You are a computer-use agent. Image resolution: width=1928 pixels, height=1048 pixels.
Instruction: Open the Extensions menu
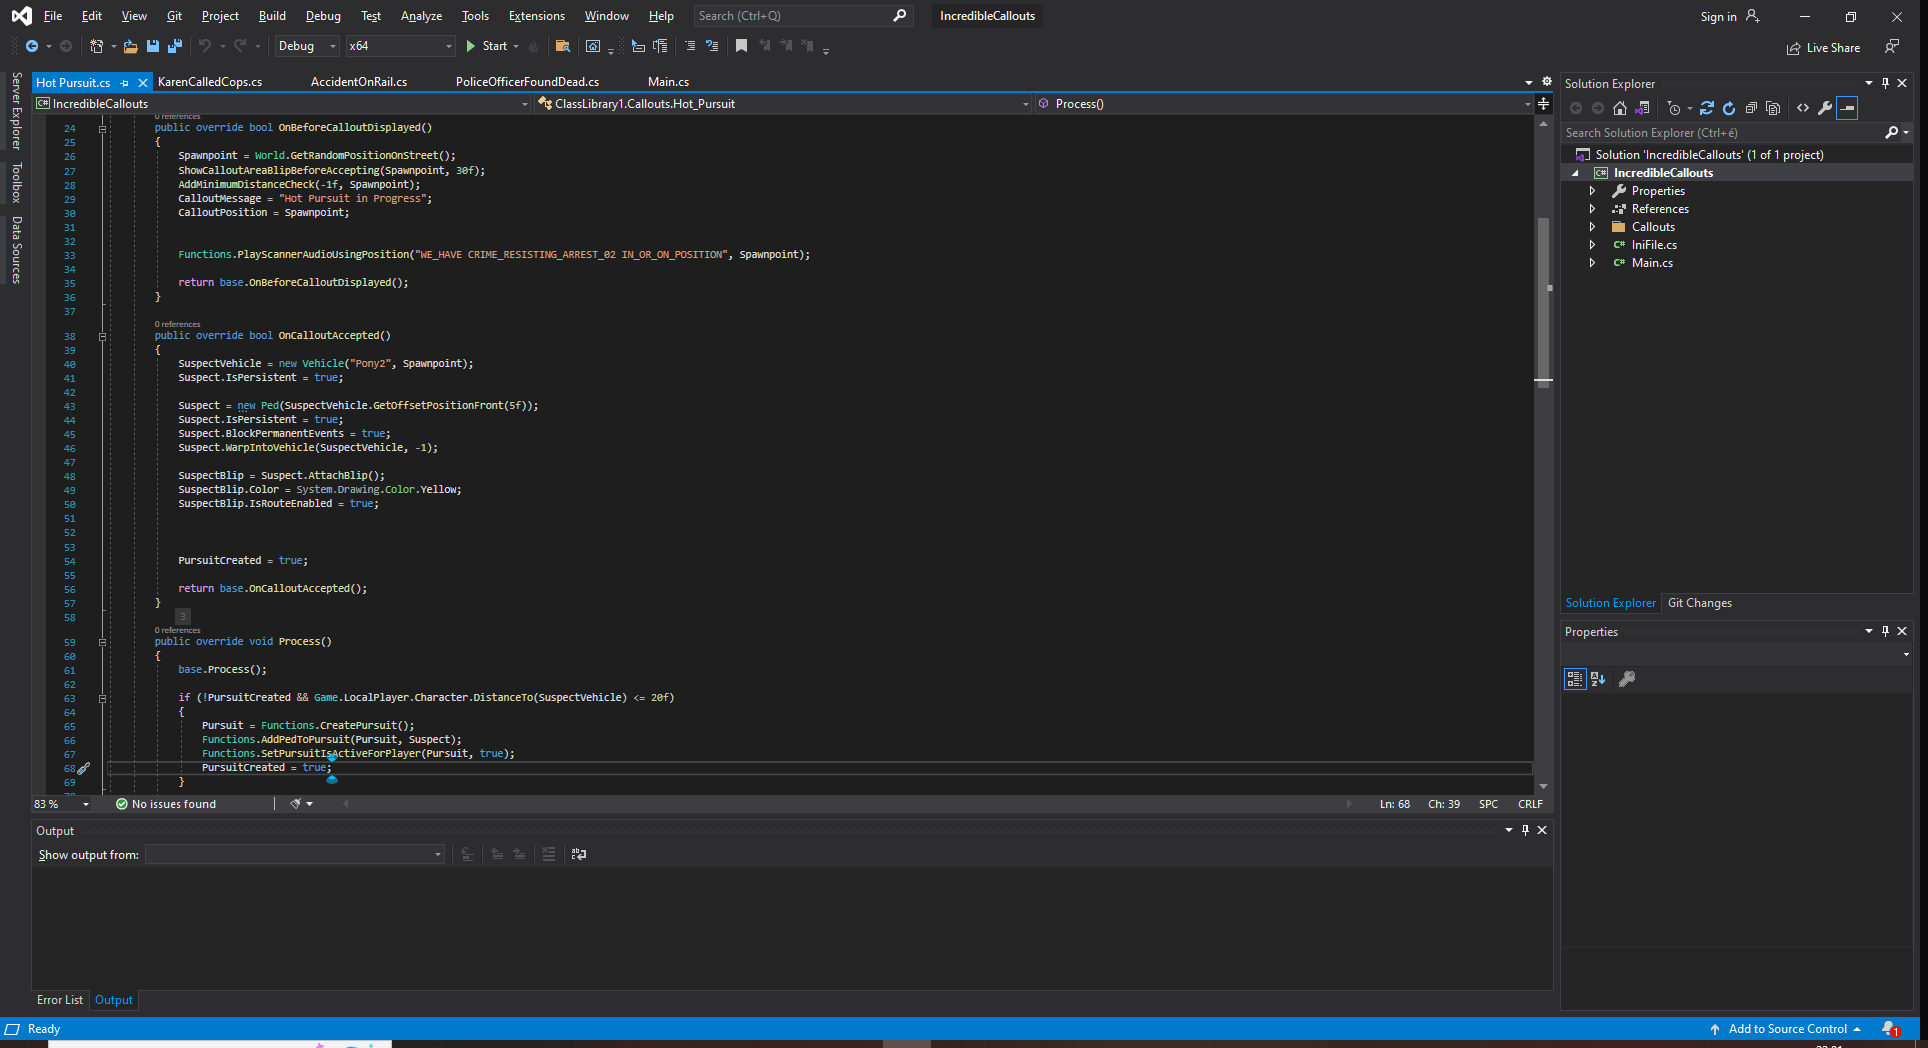click(536, 16)
